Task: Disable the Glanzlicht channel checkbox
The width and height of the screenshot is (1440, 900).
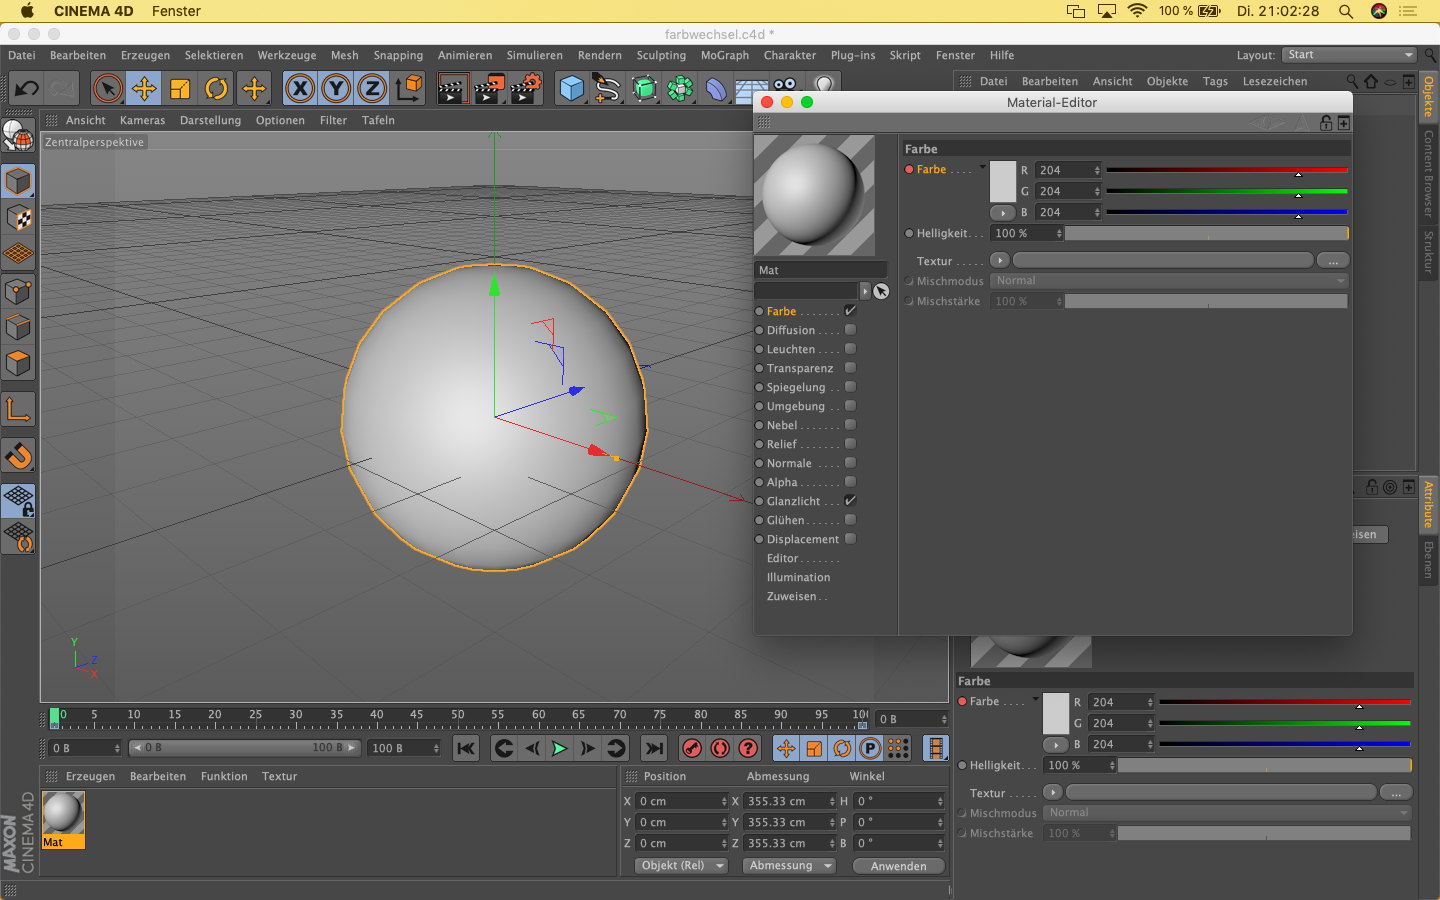Action: [x=850, y=501]
